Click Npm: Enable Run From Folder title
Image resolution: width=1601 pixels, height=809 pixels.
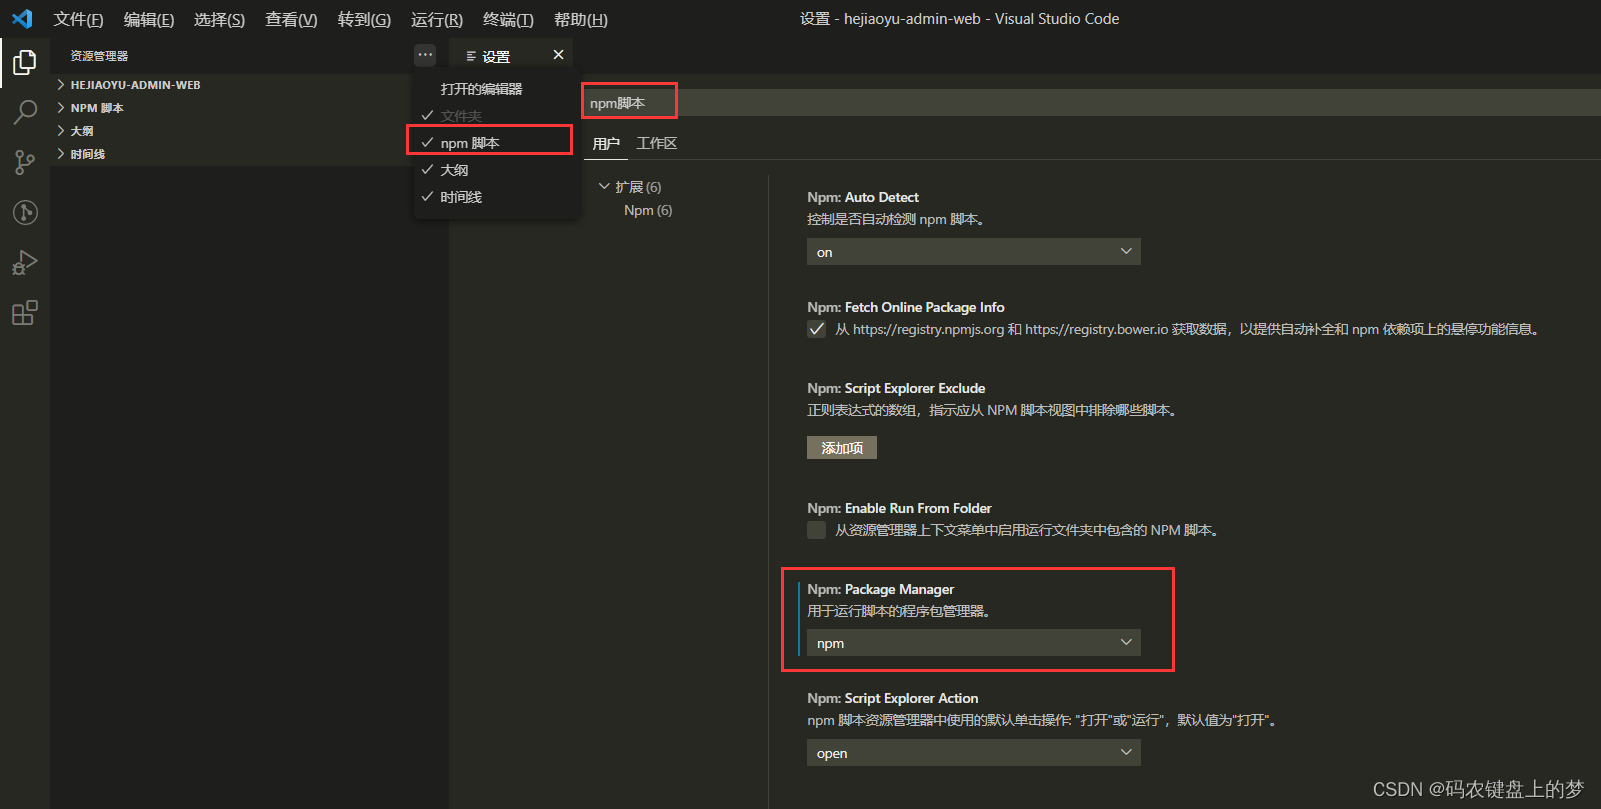(899, 508)
